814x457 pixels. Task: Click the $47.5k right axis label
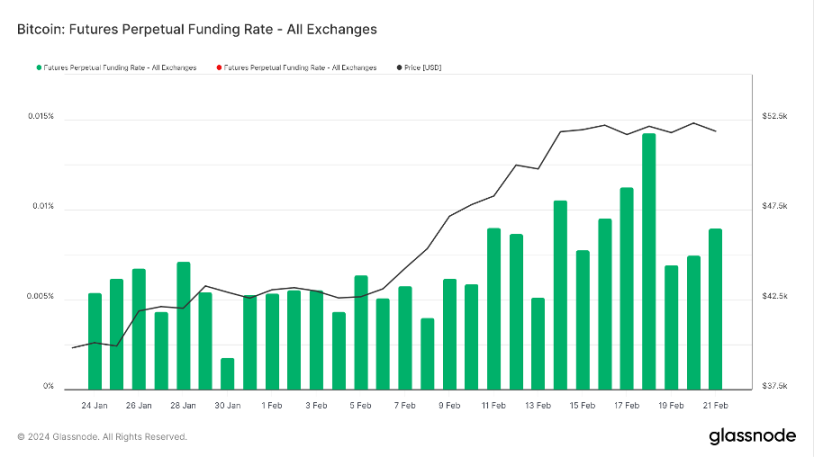pos(775,206)
